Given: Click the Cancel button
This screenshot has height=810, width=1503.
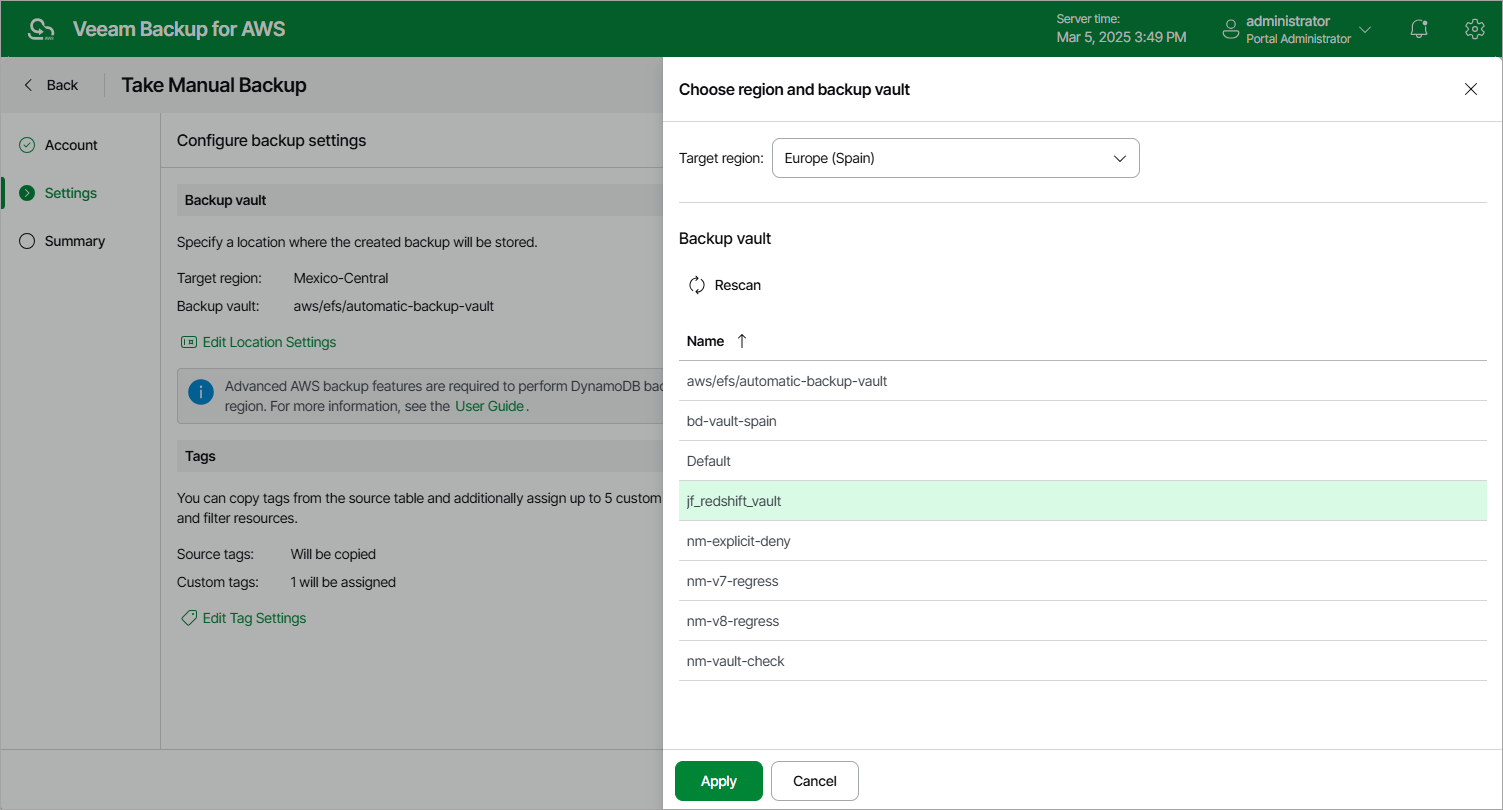Looking at the screenshot, I should 815,781.
